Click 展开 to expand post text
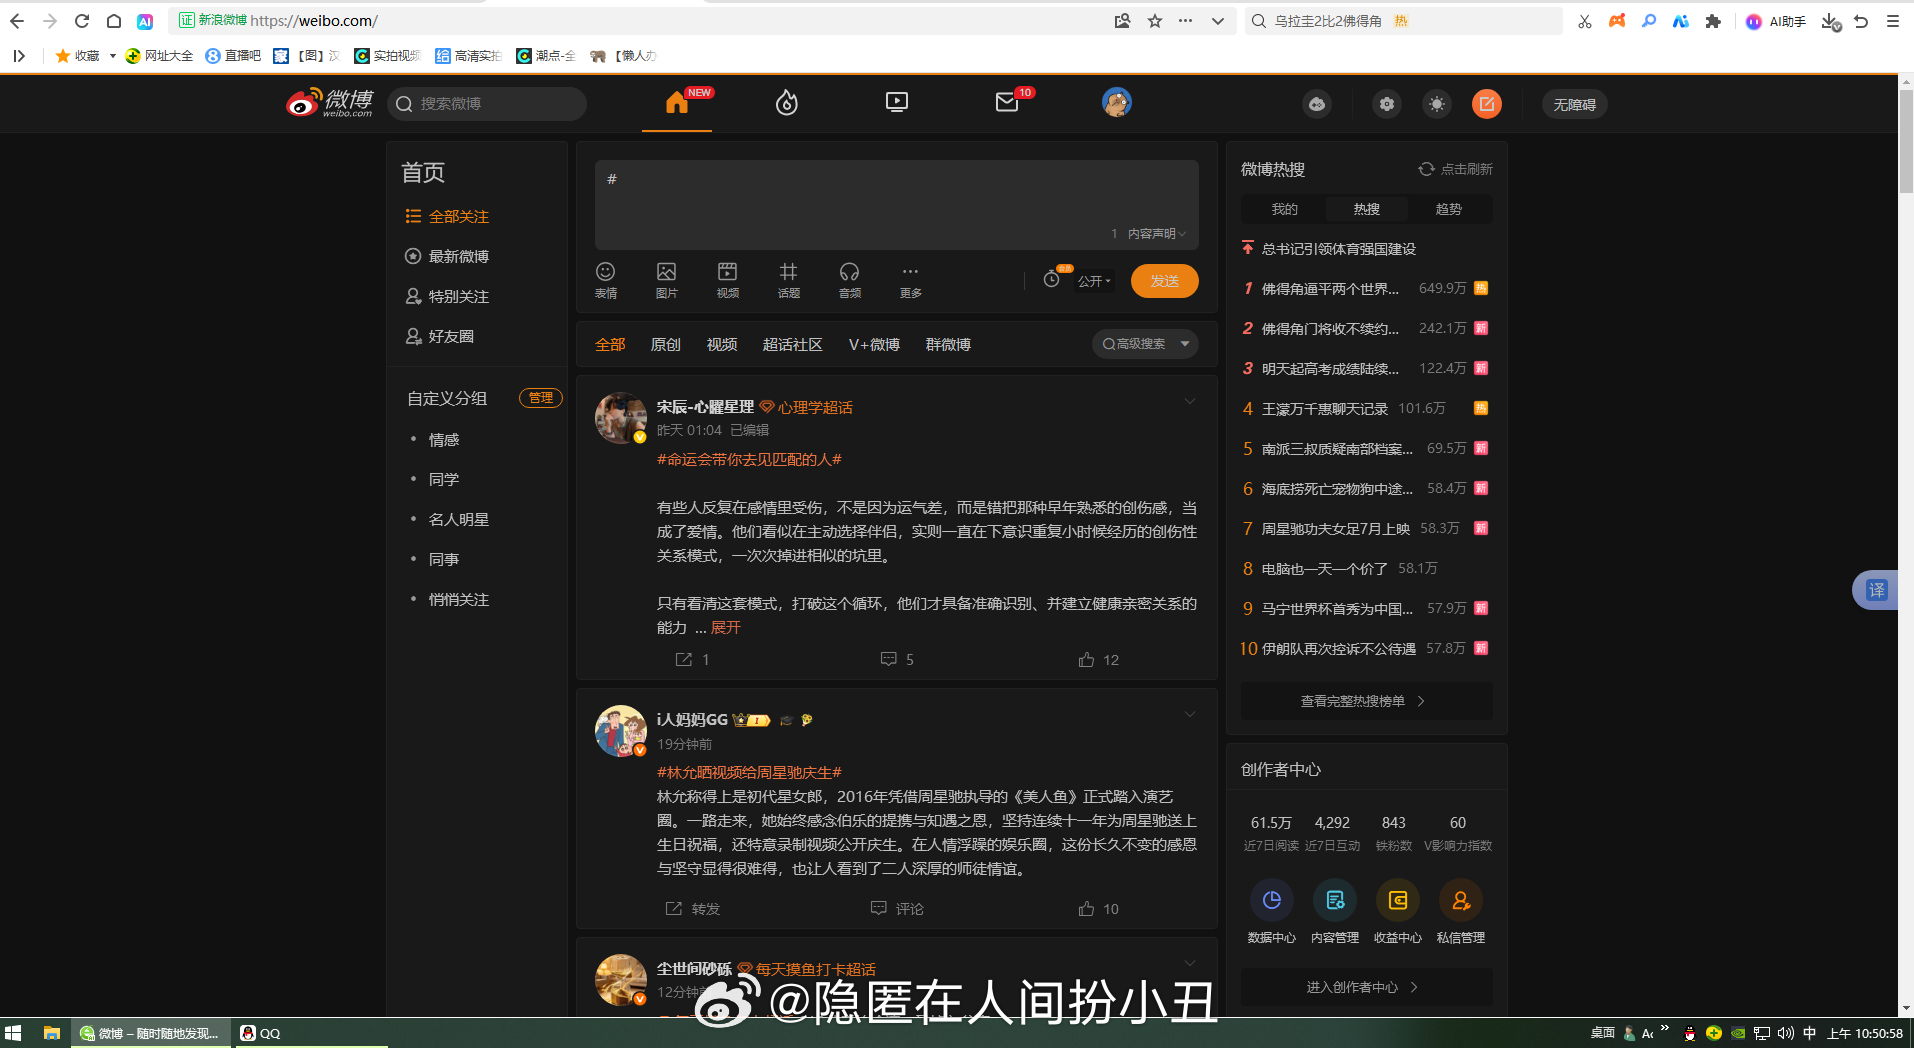The width and height of the screenshot is (1914, 1048). 726,628
